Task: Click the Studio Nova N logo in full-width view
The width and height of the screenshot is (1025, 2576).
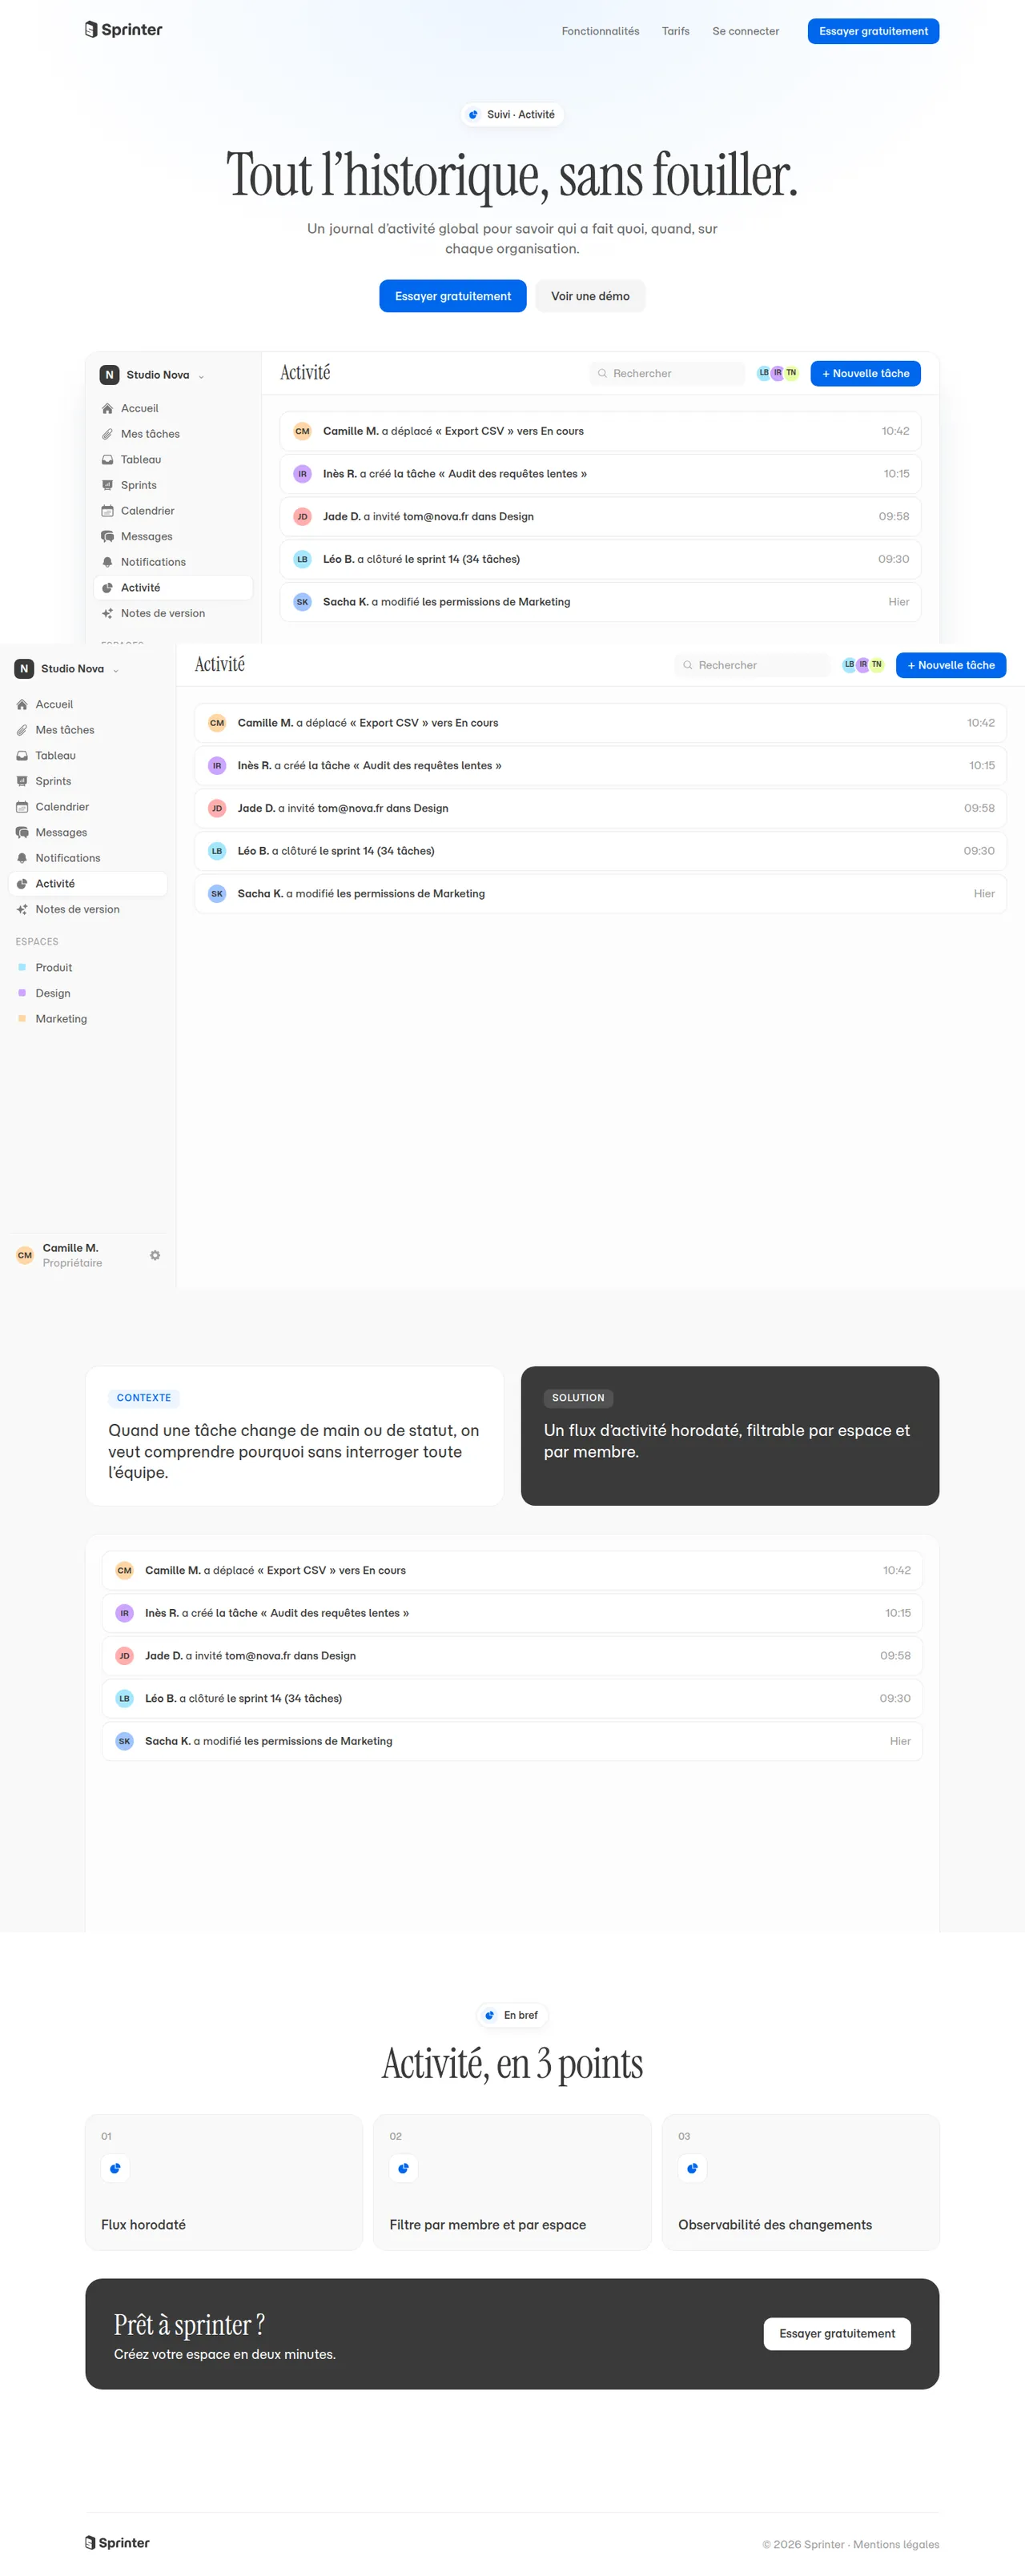Action: click(24, 669)
